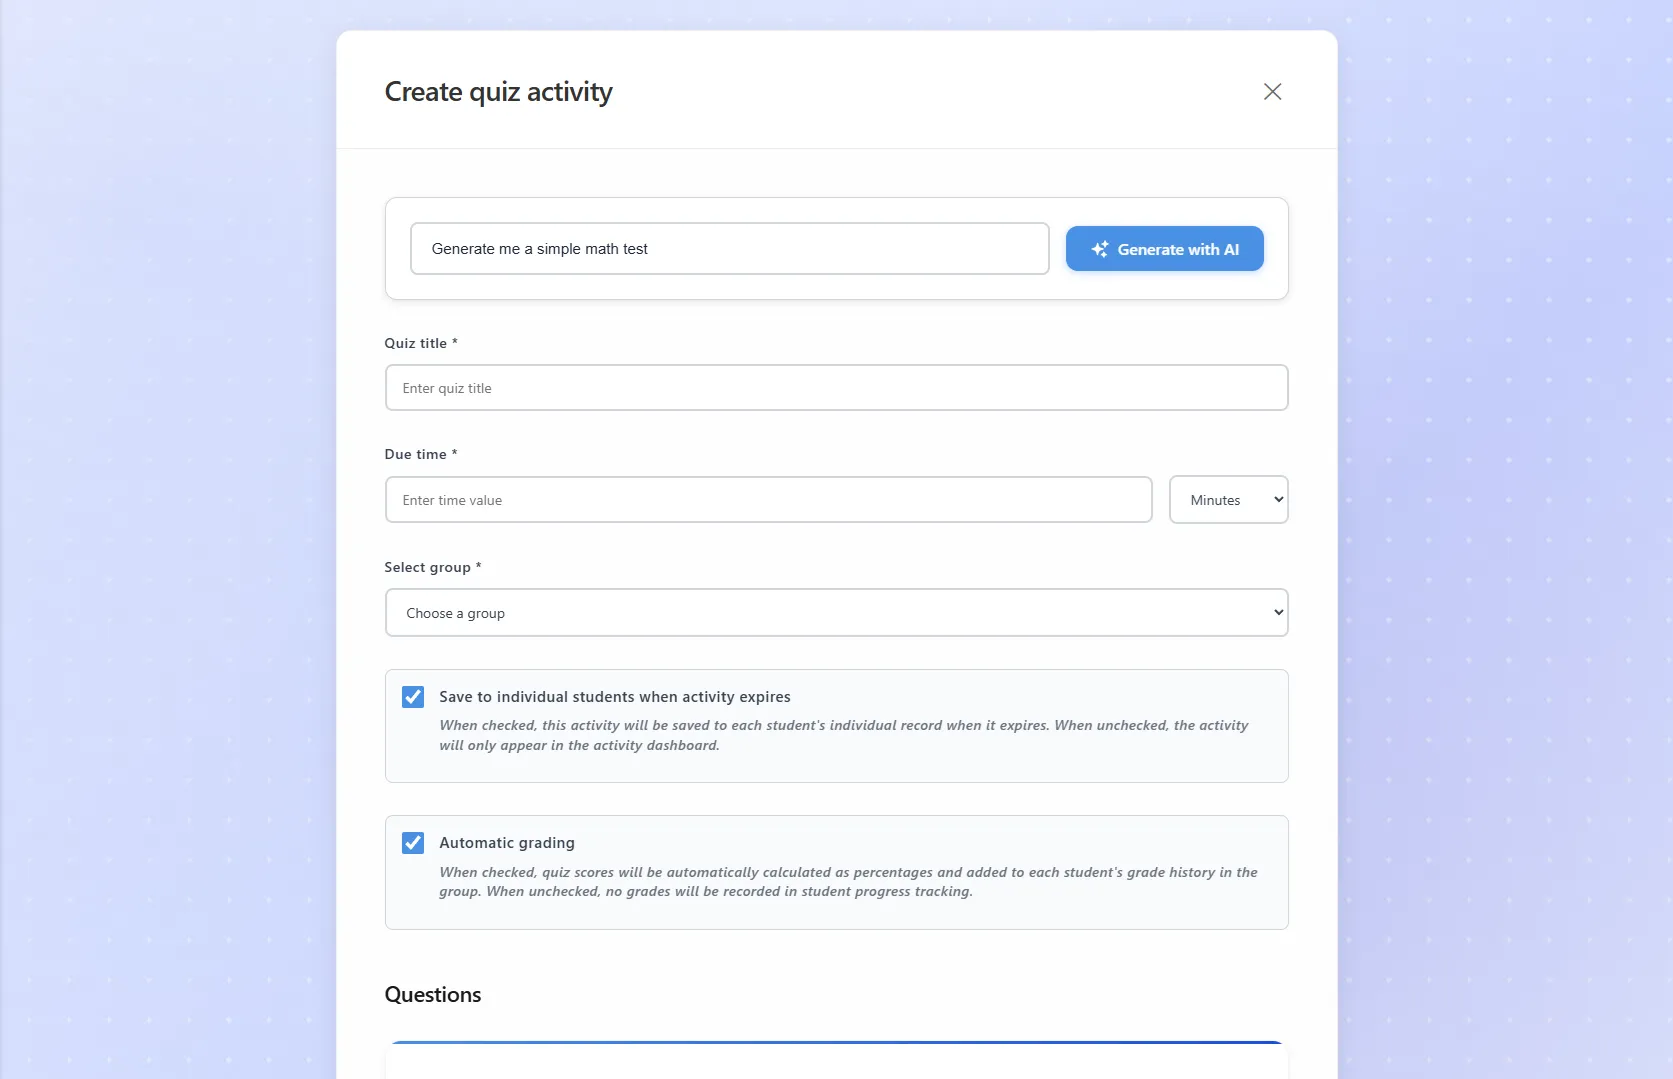Image resolution: width=1673 pixels, height=1079 pixels.
Task: Click the Quiz title field label
Action: click(x=421, y=343)
